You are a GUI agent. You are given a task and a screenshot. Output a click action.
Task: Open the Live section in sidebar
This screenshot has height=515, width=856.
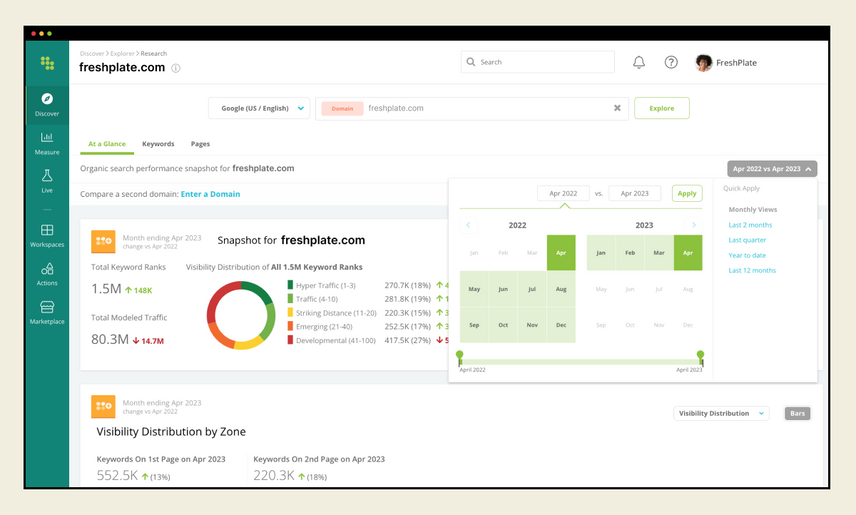[47, 181]
